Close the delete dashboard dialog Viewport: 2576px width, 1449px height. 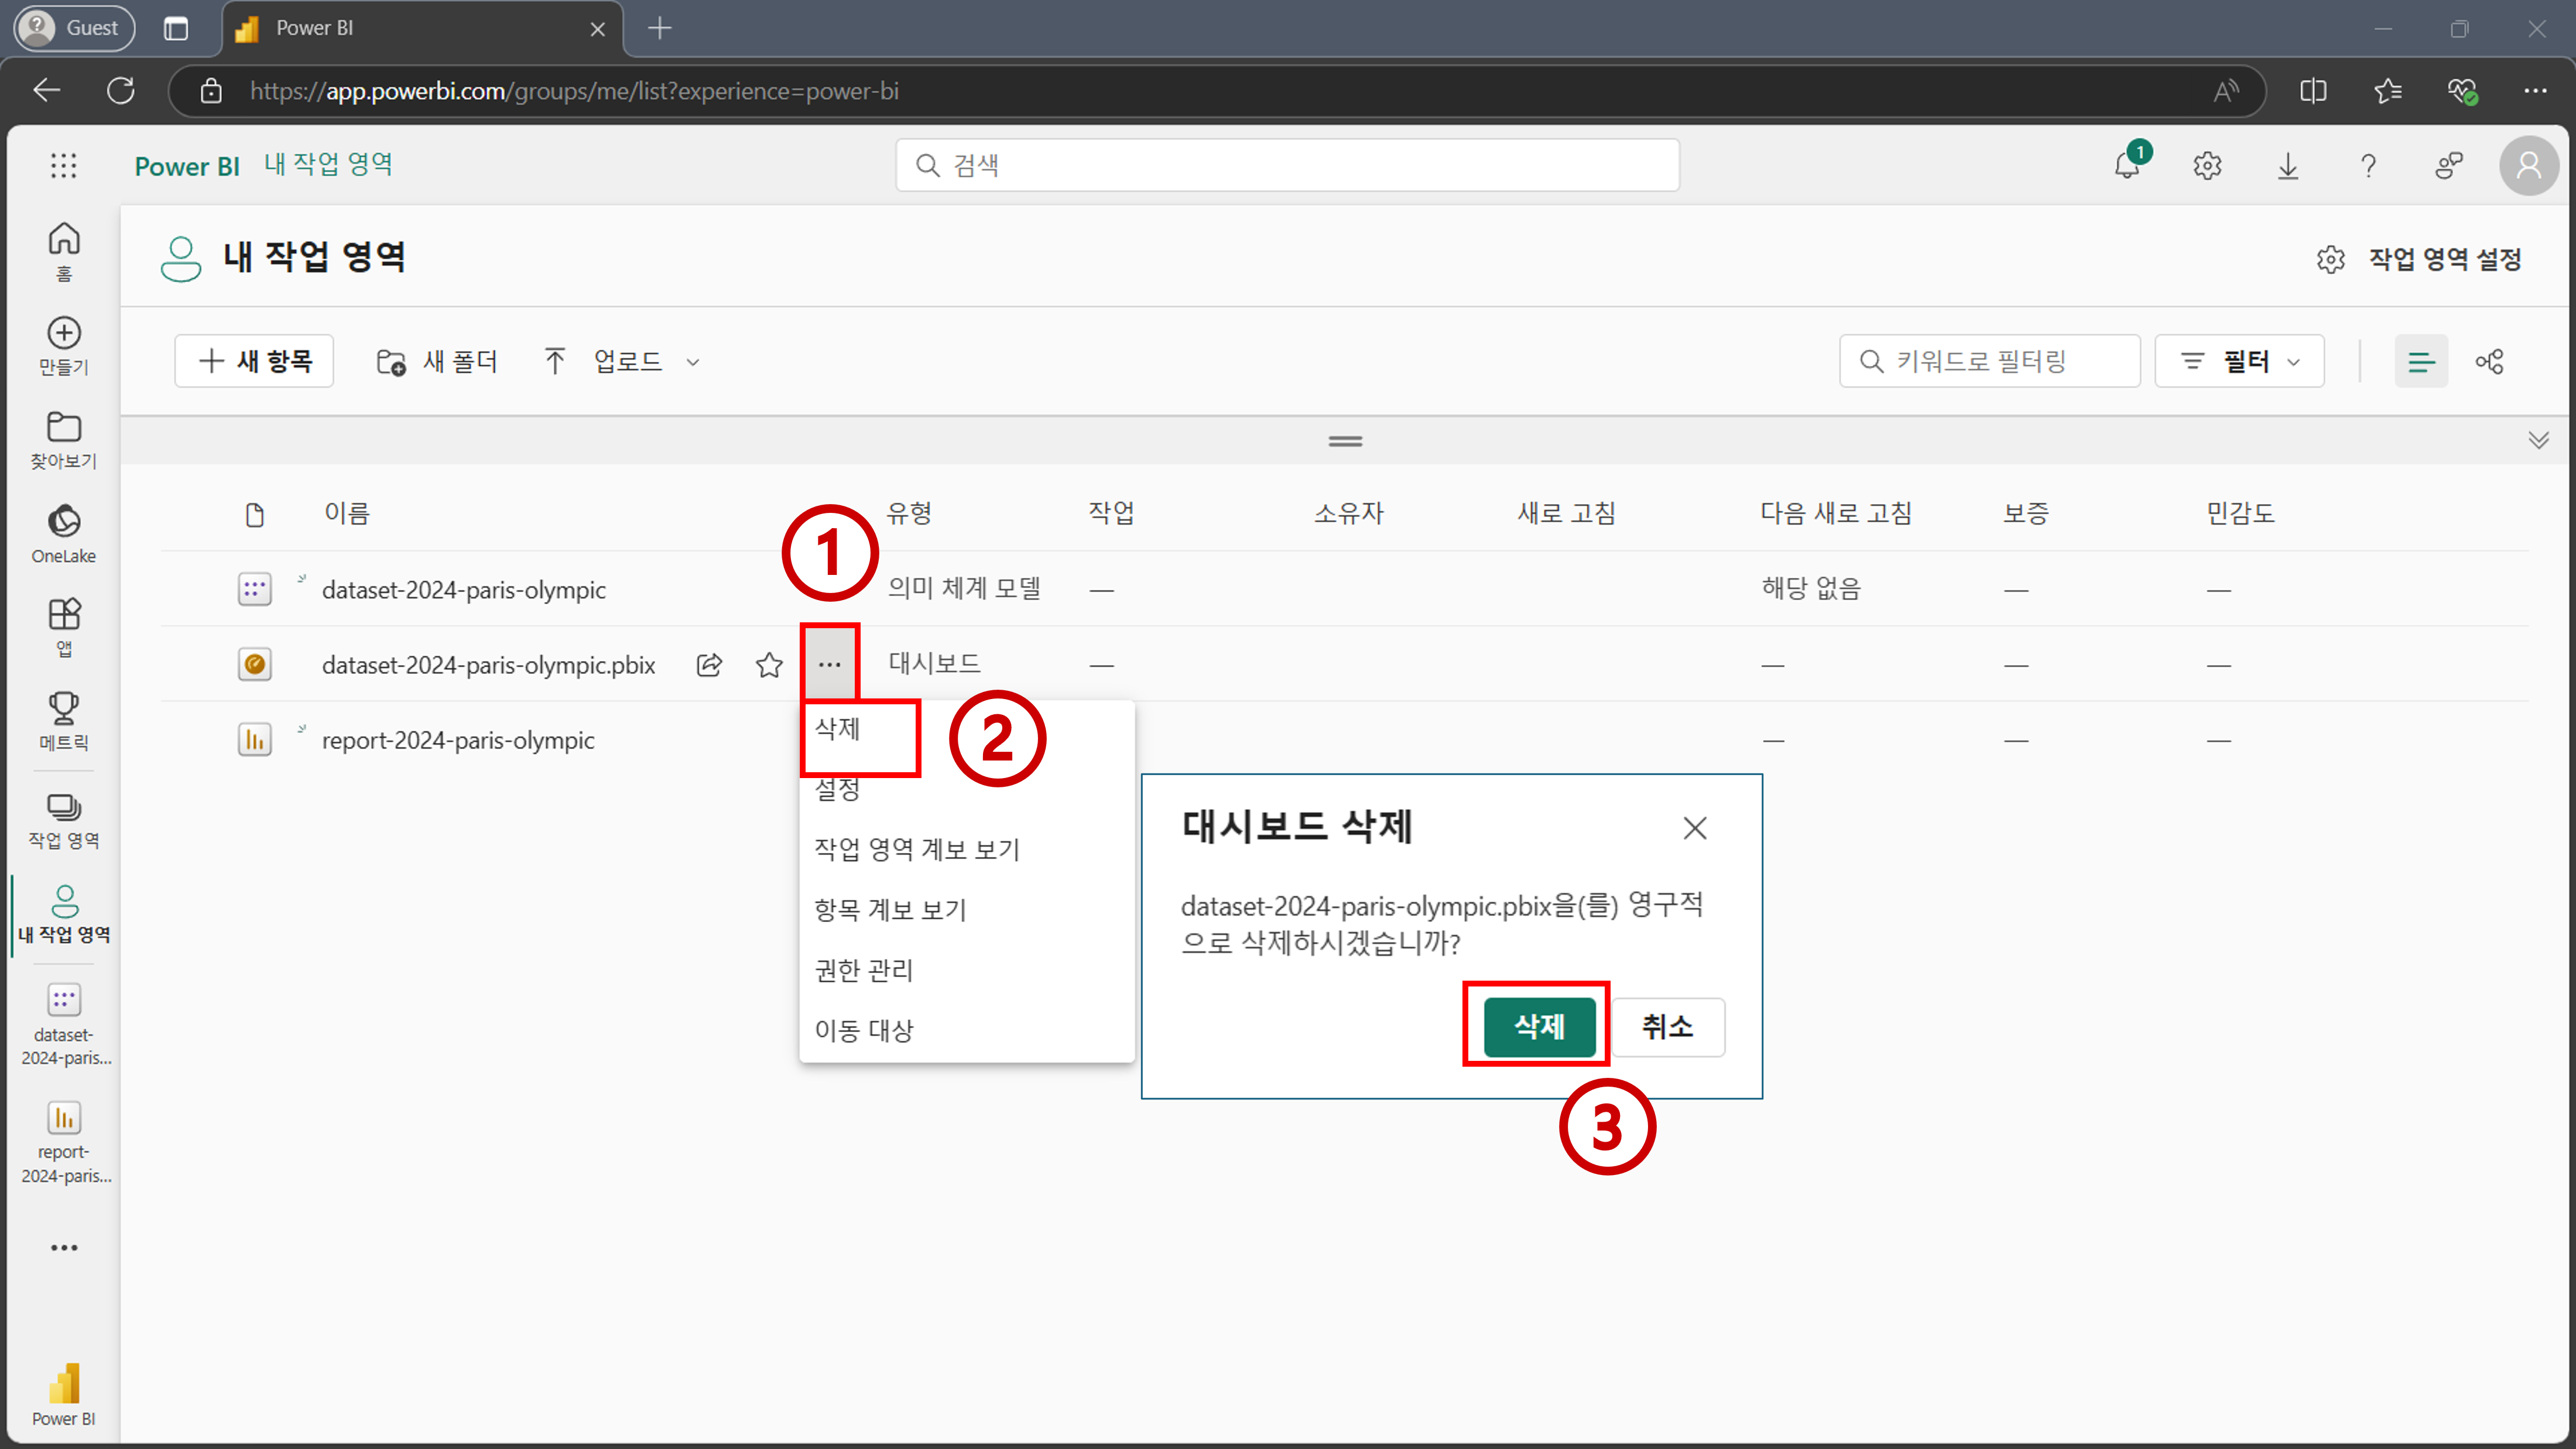(1694, 828)
